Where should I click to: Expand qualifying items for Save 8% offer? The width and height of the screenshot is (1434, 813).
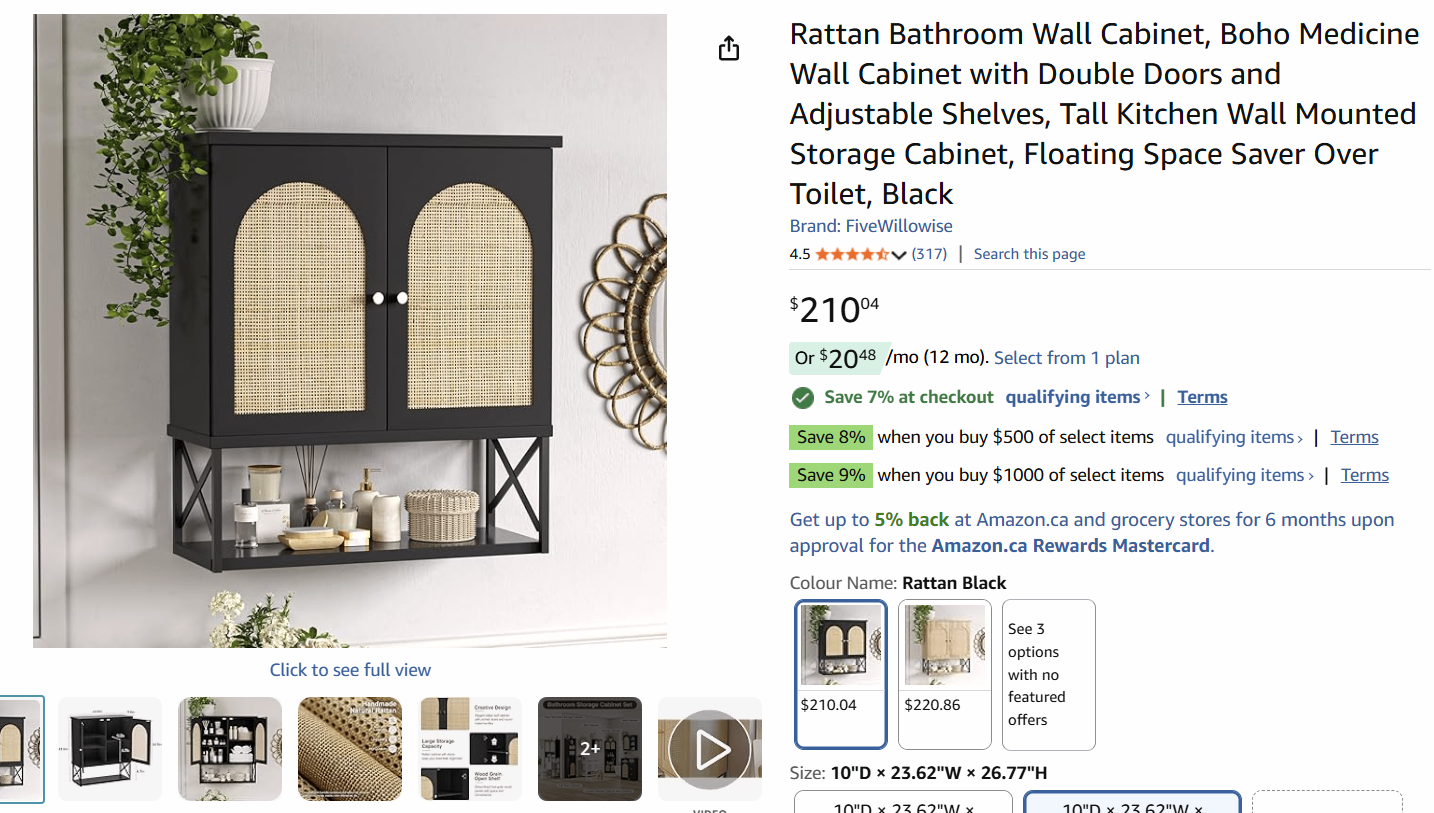point(1234,437)
